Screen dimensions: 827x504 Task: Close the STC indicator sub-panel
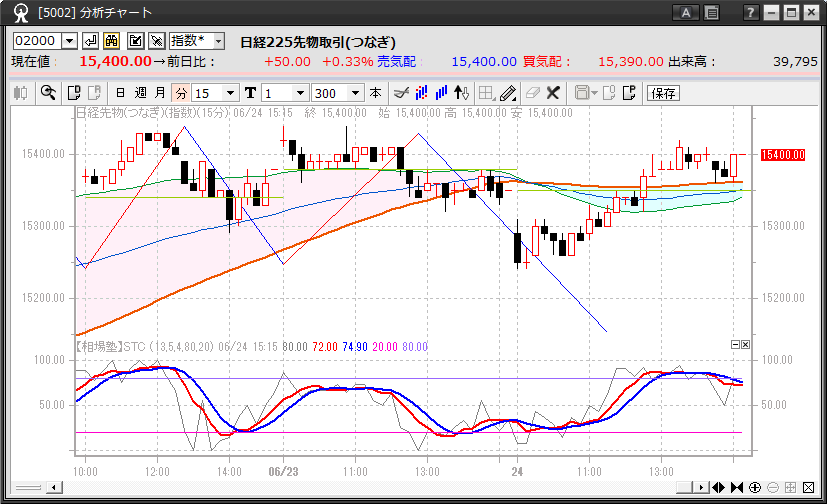pyautogui.click(x=745, y=344)
